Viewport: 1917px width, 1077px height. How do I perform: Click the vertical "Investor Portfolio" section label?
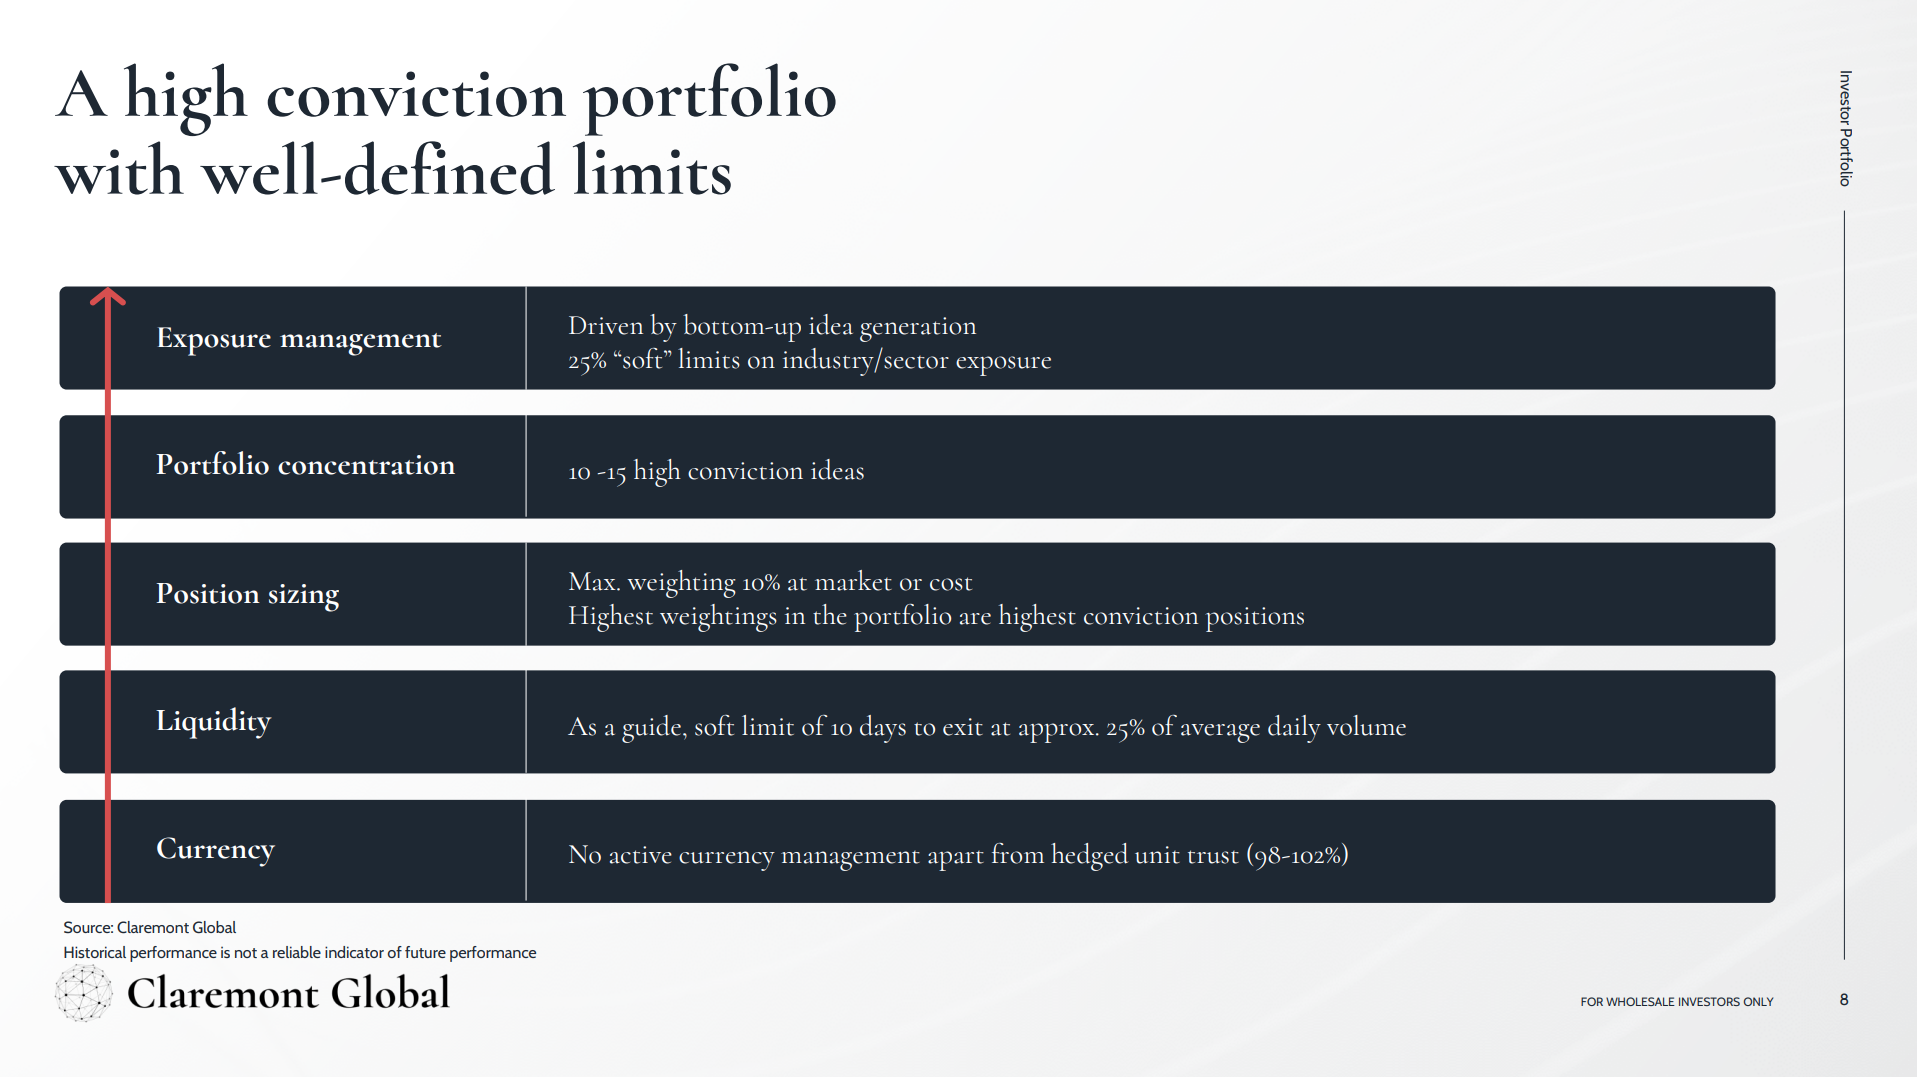tap(1845, 128)
